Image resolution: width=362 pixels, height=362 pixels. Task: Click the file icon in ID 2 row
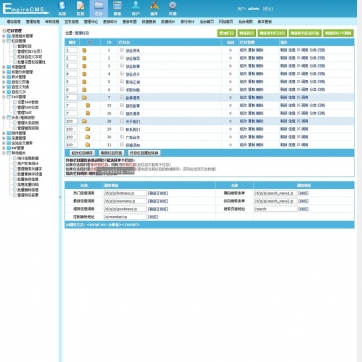[x=84, y=58]
